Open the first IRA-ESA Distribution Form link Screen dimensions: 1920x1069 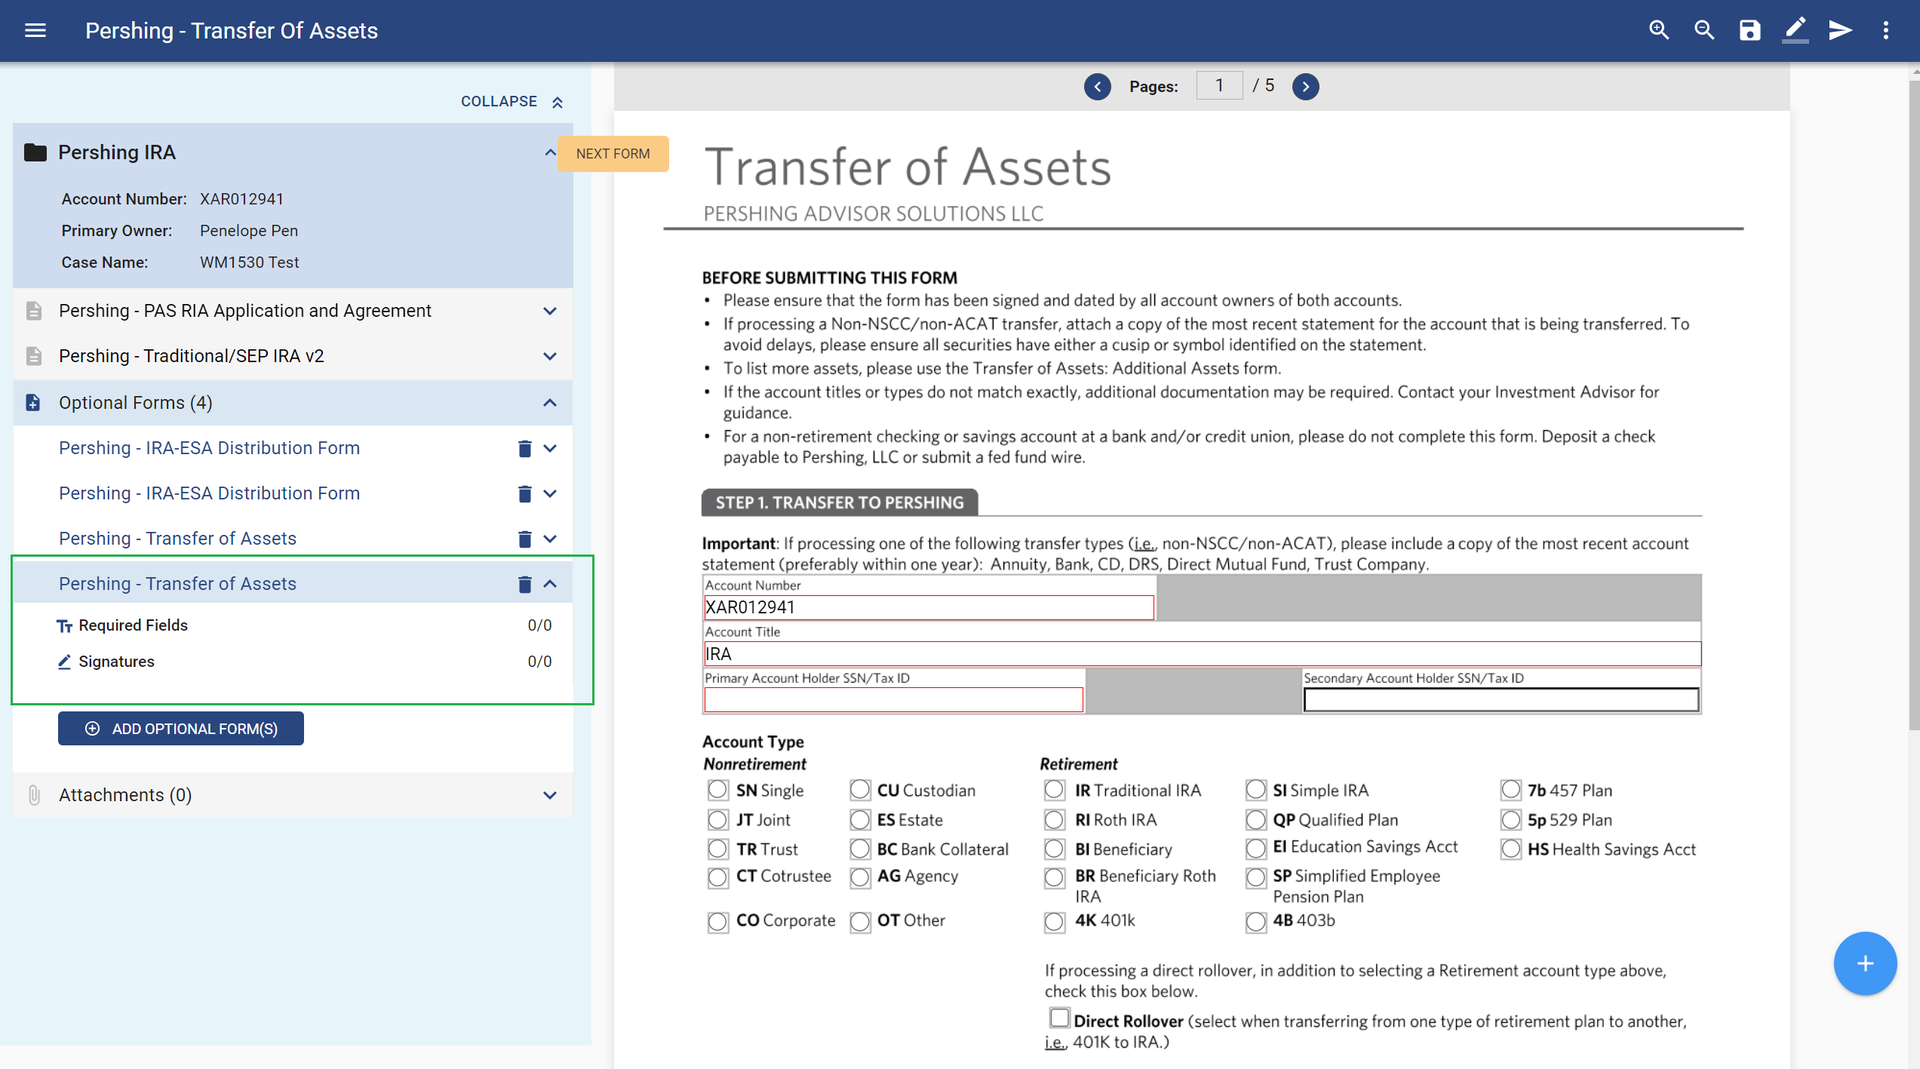click(209, 448)
